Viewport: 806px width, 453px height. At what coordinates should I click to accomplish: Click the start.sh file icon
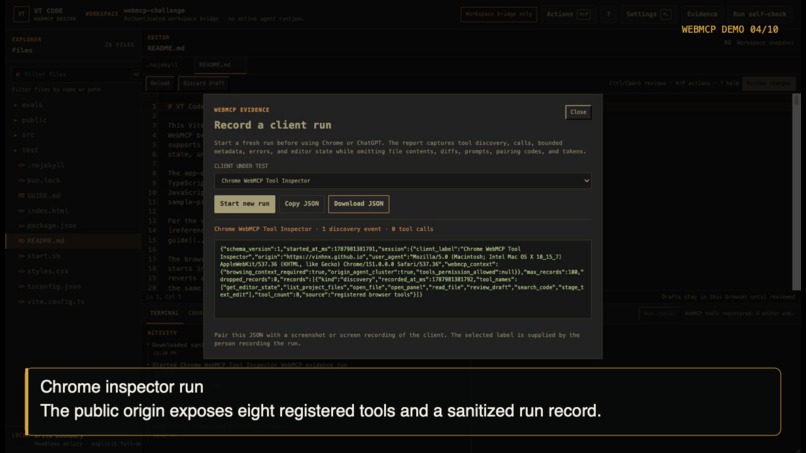click(x=22, y=256)
